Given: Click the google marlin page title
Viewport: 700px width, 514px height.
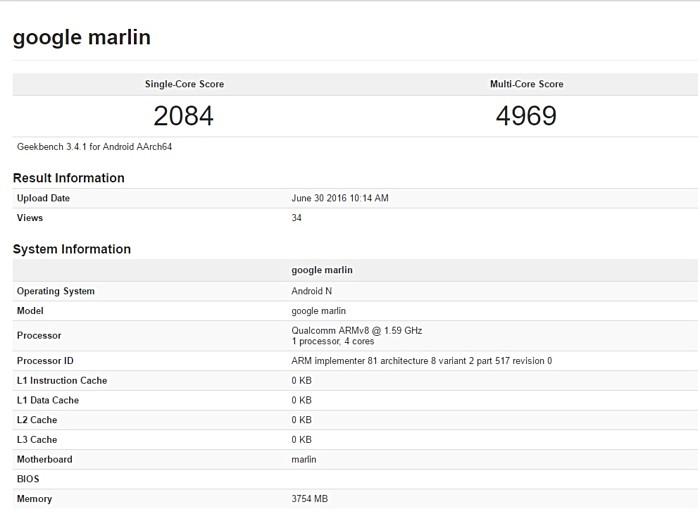Looking at the screenshot, I should pos(82,38).
